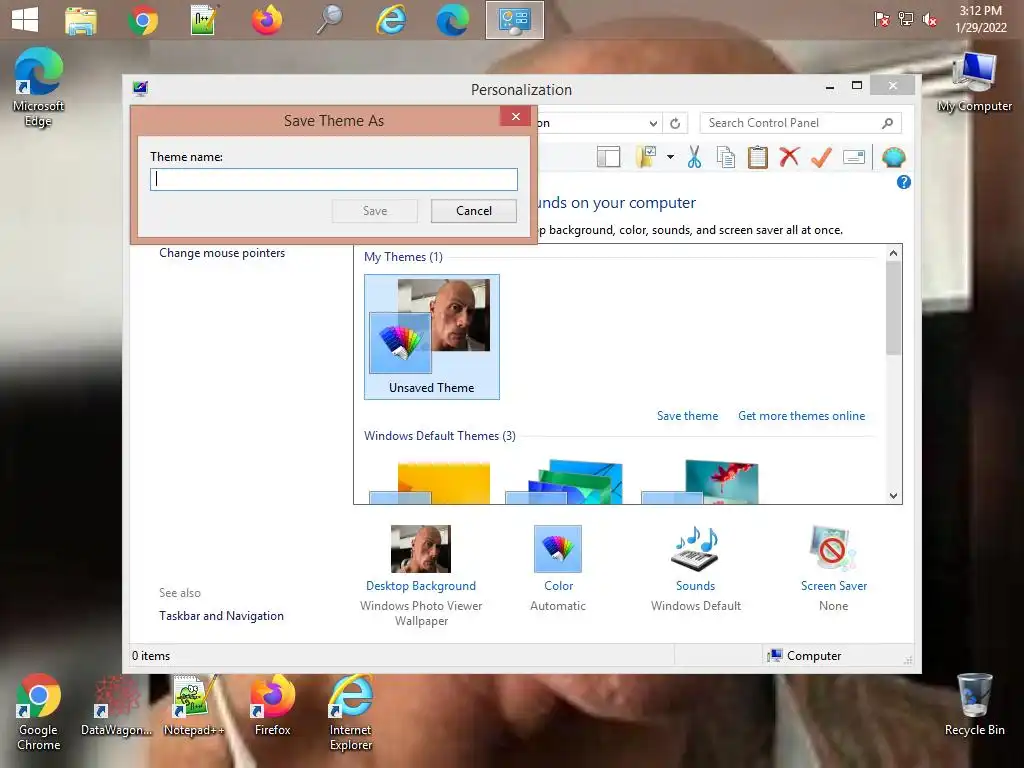Open Get more themes online link
The height and width of the screenshot is (768, 1024).
point(801,416)
